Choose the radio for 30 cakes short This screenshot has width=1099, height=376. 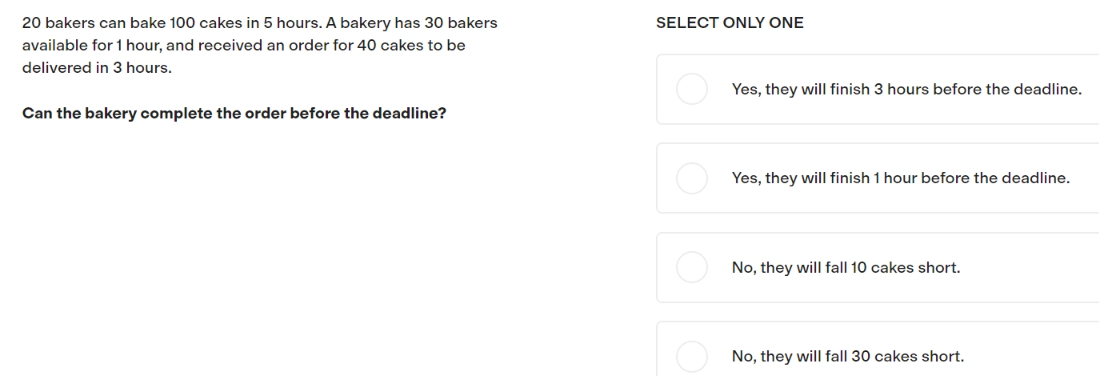tap(692, 356)
